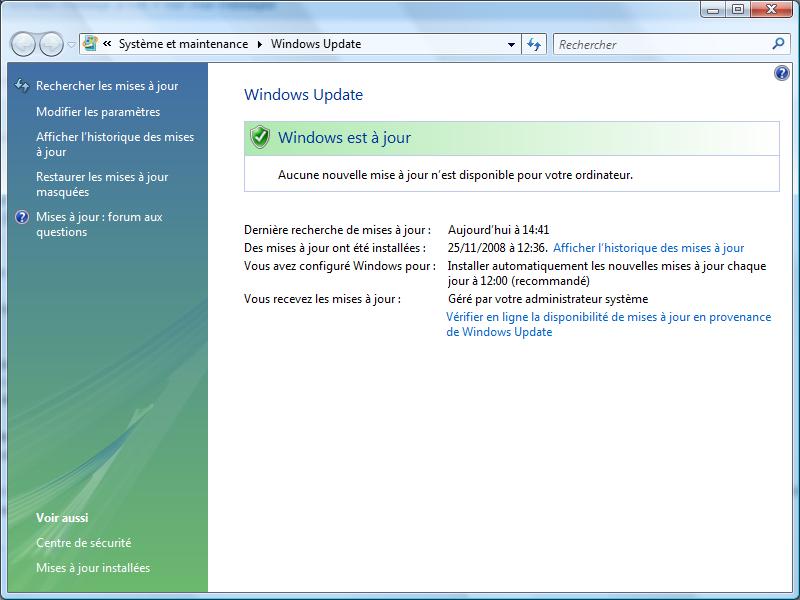Click the update arrows icon in sidebar
Viewport: 800px width, 600px height.
22,85
